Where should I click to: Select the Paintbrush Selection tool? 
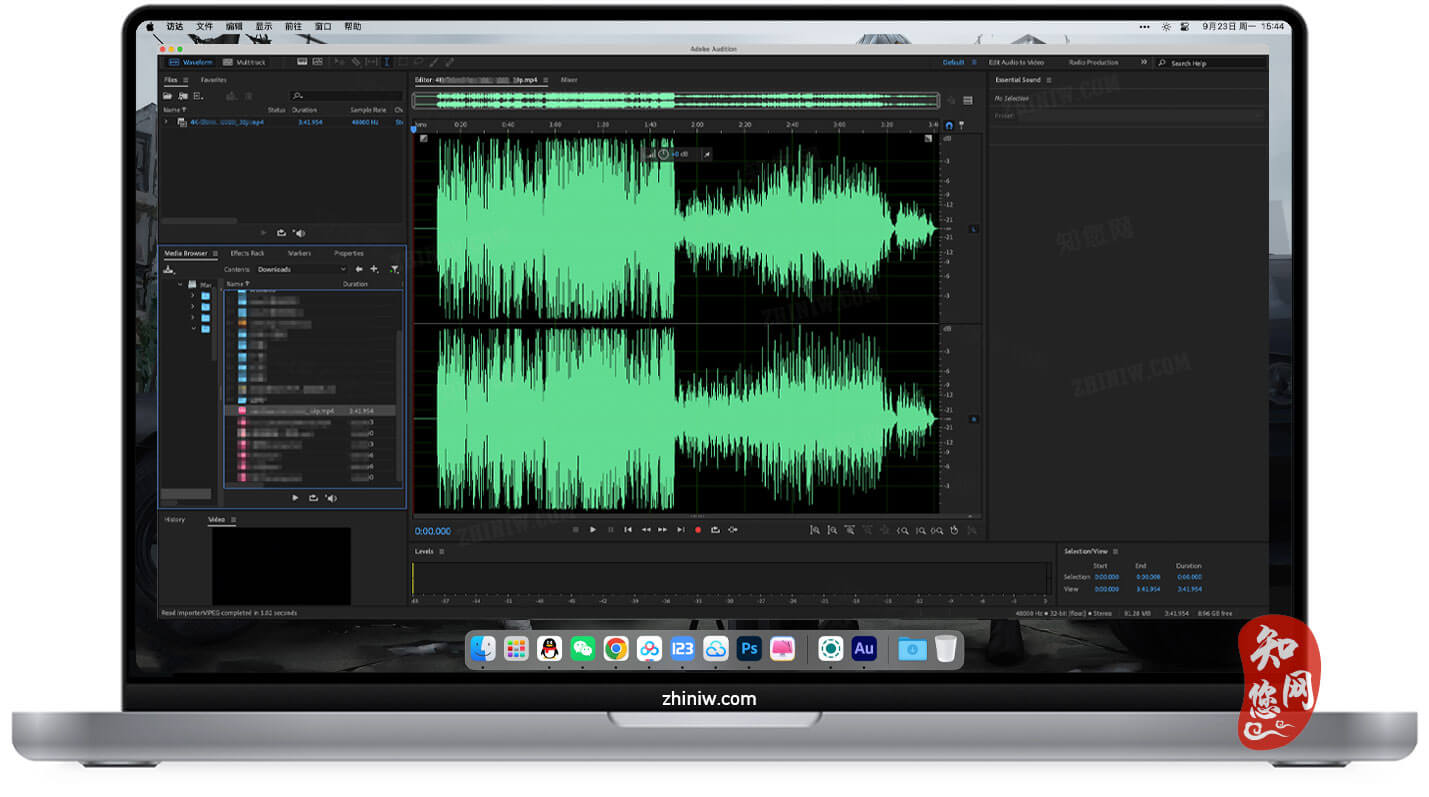click(433, 62)
